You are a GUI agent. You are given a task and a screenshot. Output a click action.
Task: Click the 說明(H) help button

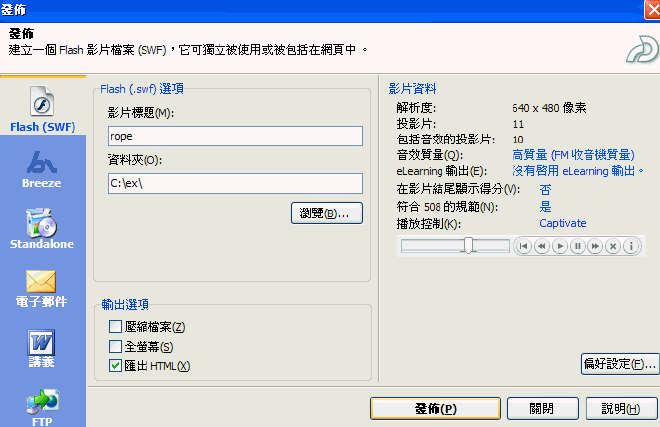(621, 408)
